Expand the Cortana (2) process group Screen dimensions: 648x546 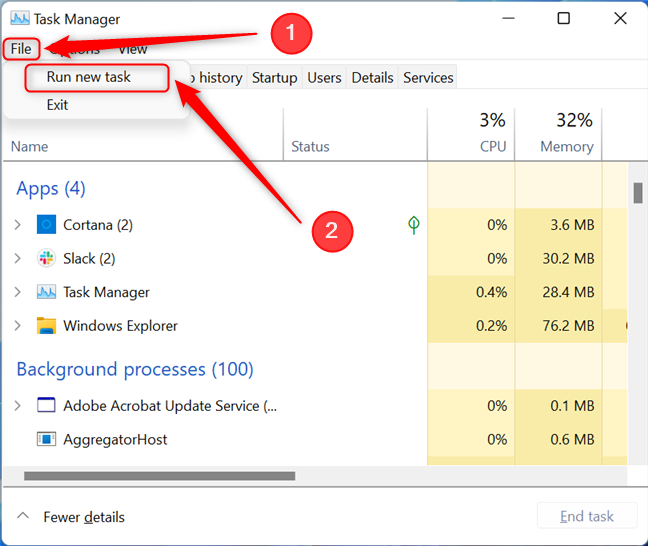17,225
